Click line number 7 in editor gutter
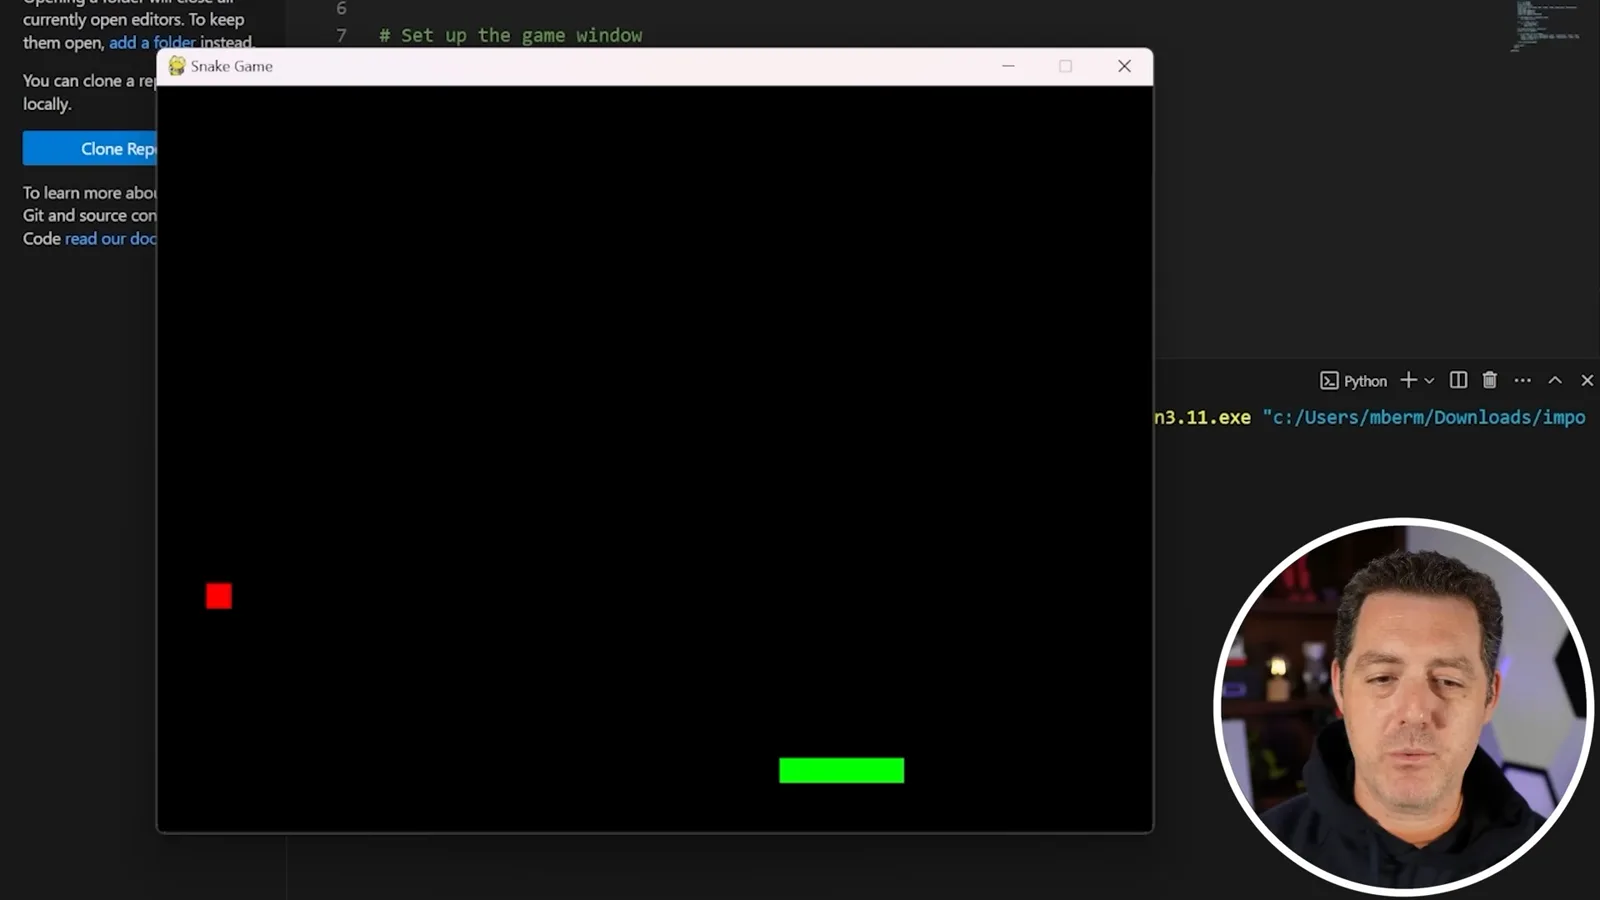This screenshot has width=1600, height=900. tap(341, 35)
